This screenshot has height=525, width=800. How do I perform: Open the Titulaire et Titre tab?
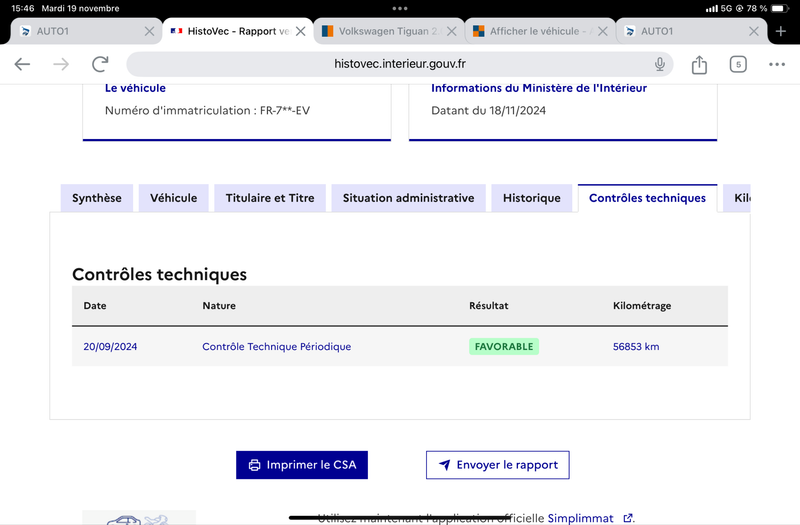pos(270,198)
